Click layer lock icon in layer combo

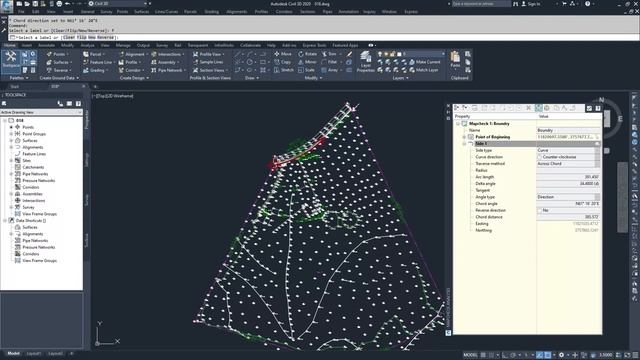click(x=393, y=54)
